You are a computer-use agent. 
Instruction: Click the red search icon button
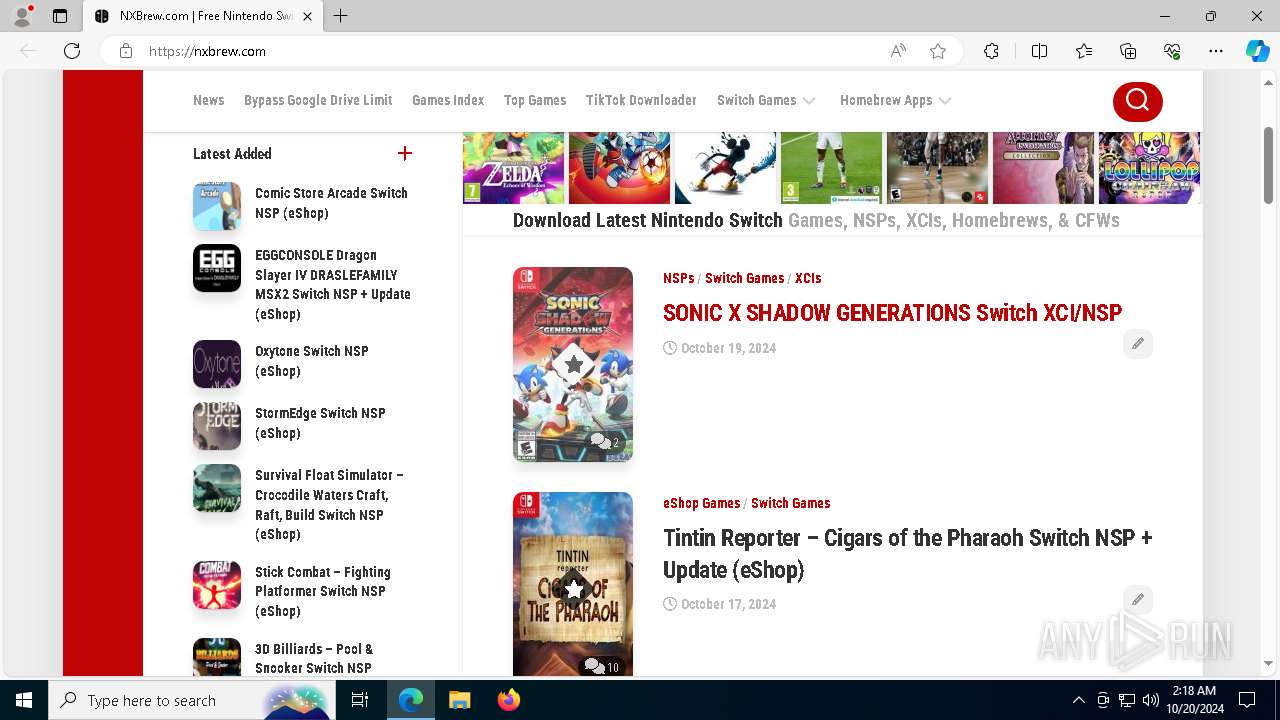tap(1138, 100)
